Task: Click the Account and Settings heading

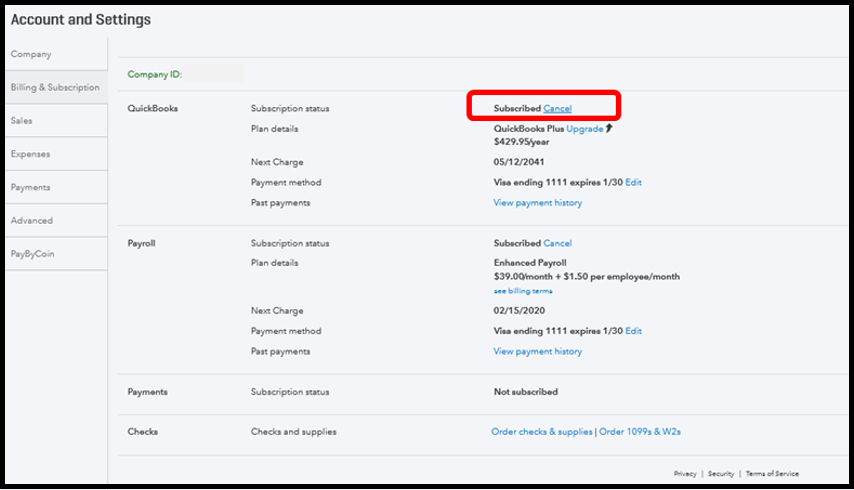Action: [81, 20]
